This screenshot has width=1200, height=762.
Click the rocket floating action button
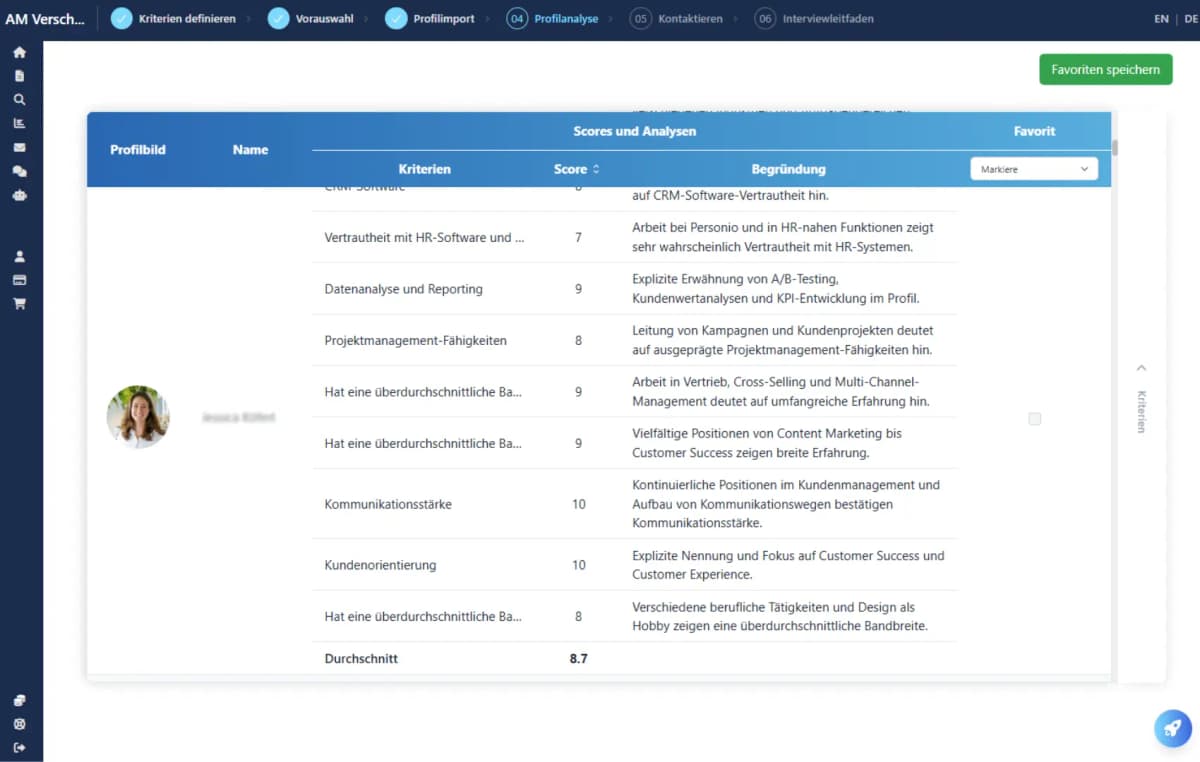click(x=1172, y=728)
